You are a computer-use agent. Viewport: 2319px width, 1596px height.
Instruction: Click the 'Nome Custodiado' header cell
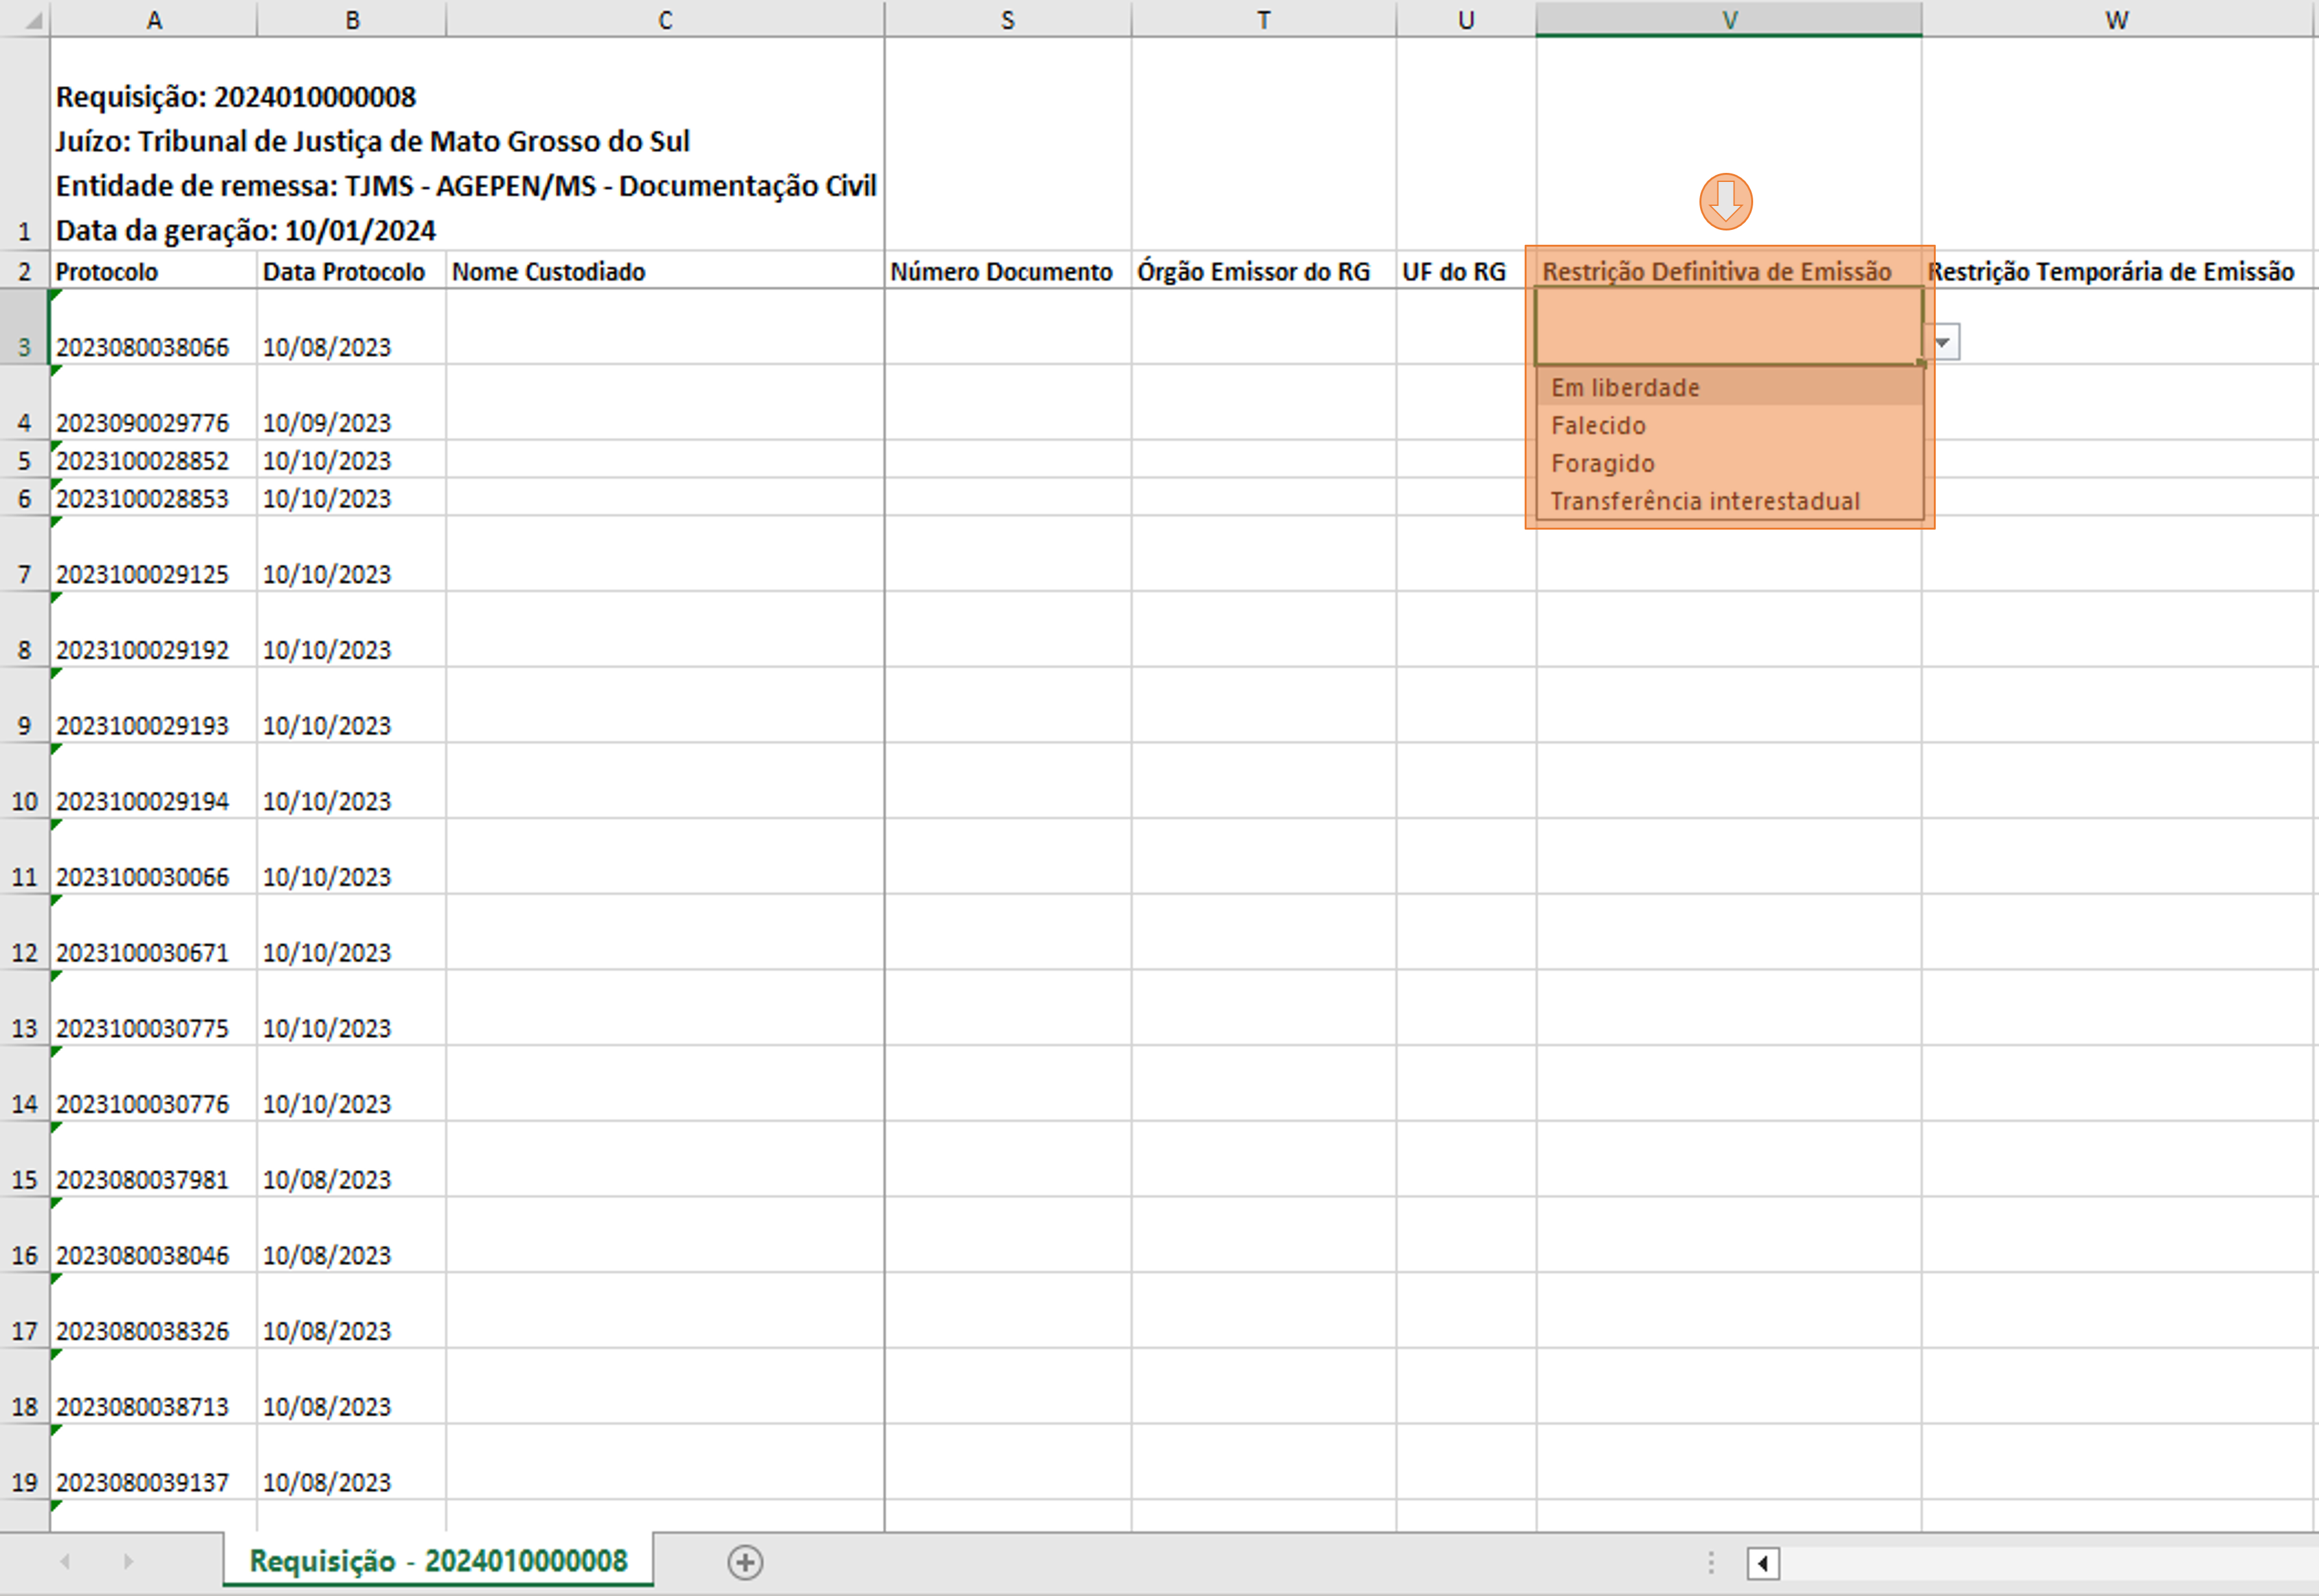point(665,271)
